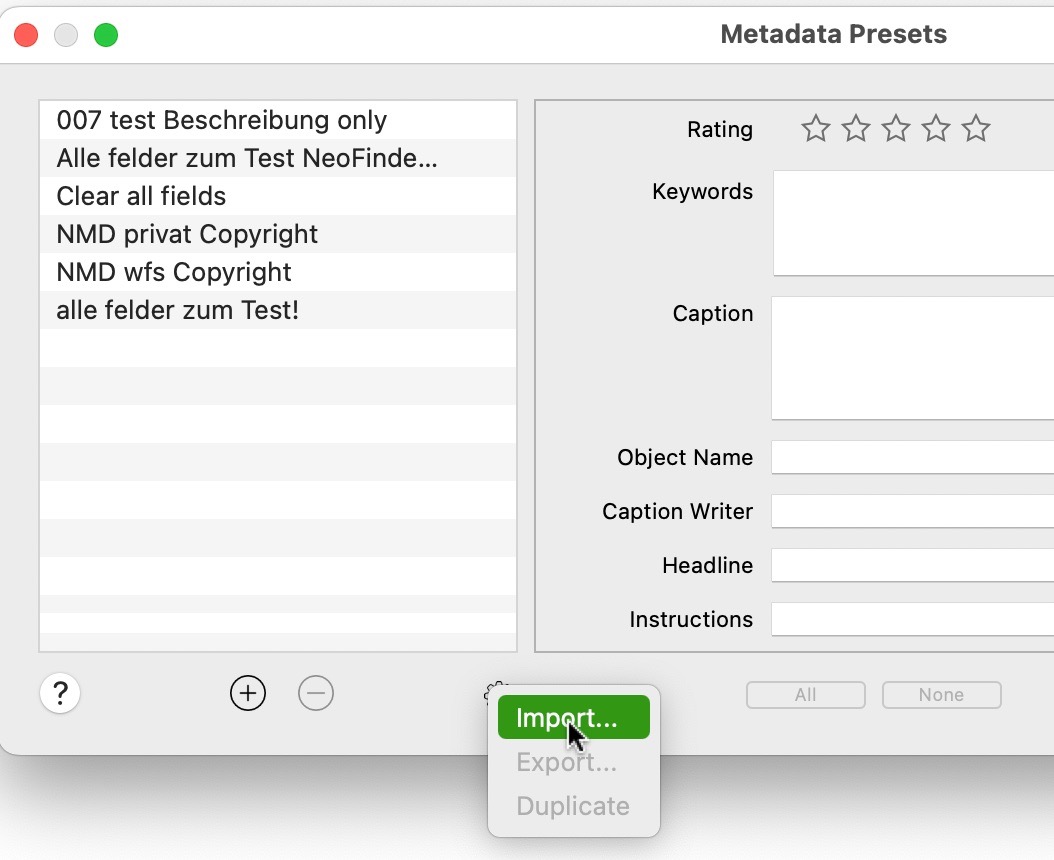The height and width of the screenshot is (860, 1054).
Task: Click the fifth rating star
Action: click(975, 128)
